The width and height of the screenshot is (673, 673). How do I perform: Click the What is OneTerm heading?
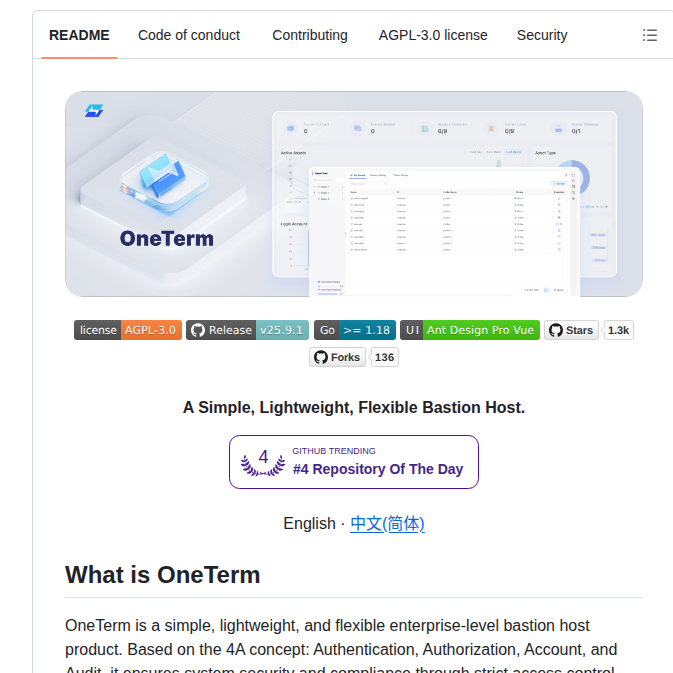coord(163,575)
